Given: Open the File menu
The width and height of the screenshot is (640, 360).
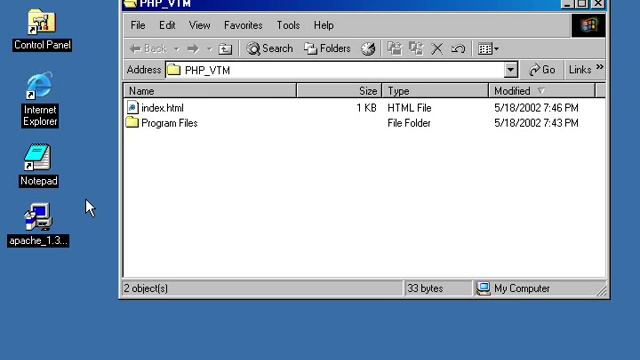Looking at the screenshot, I should [138, 25].
